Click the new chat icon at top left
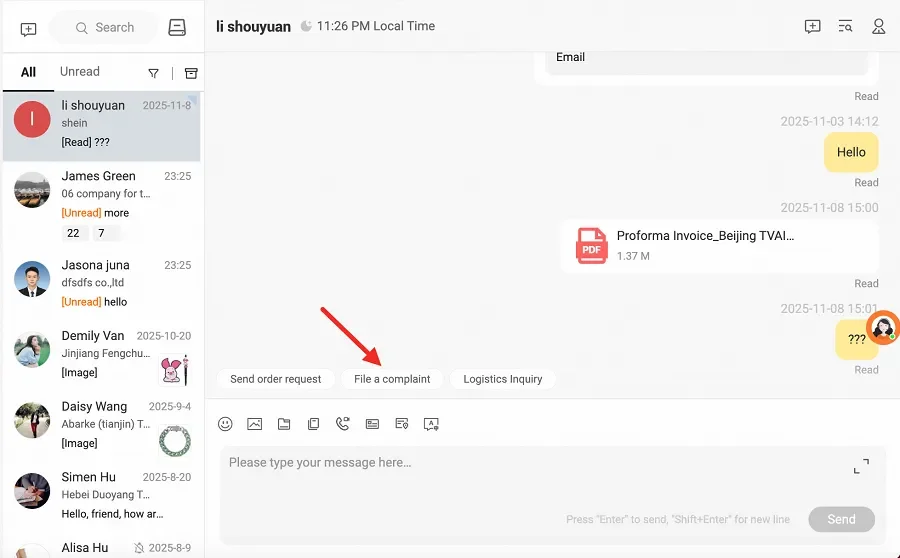The width and height of the screenshot is (900, 558). tap(29, 29)
